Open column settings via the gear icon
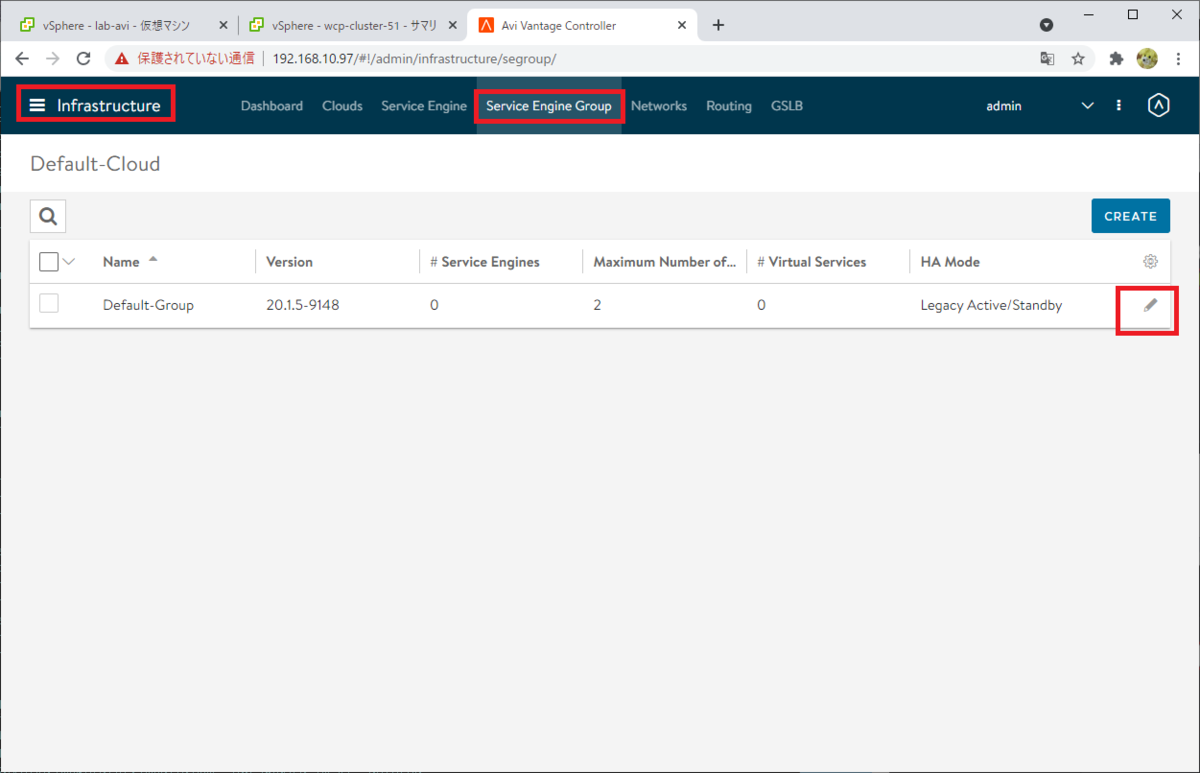Image resolution: width=1200 pixels, height=773 pixels. (1150, 261)
